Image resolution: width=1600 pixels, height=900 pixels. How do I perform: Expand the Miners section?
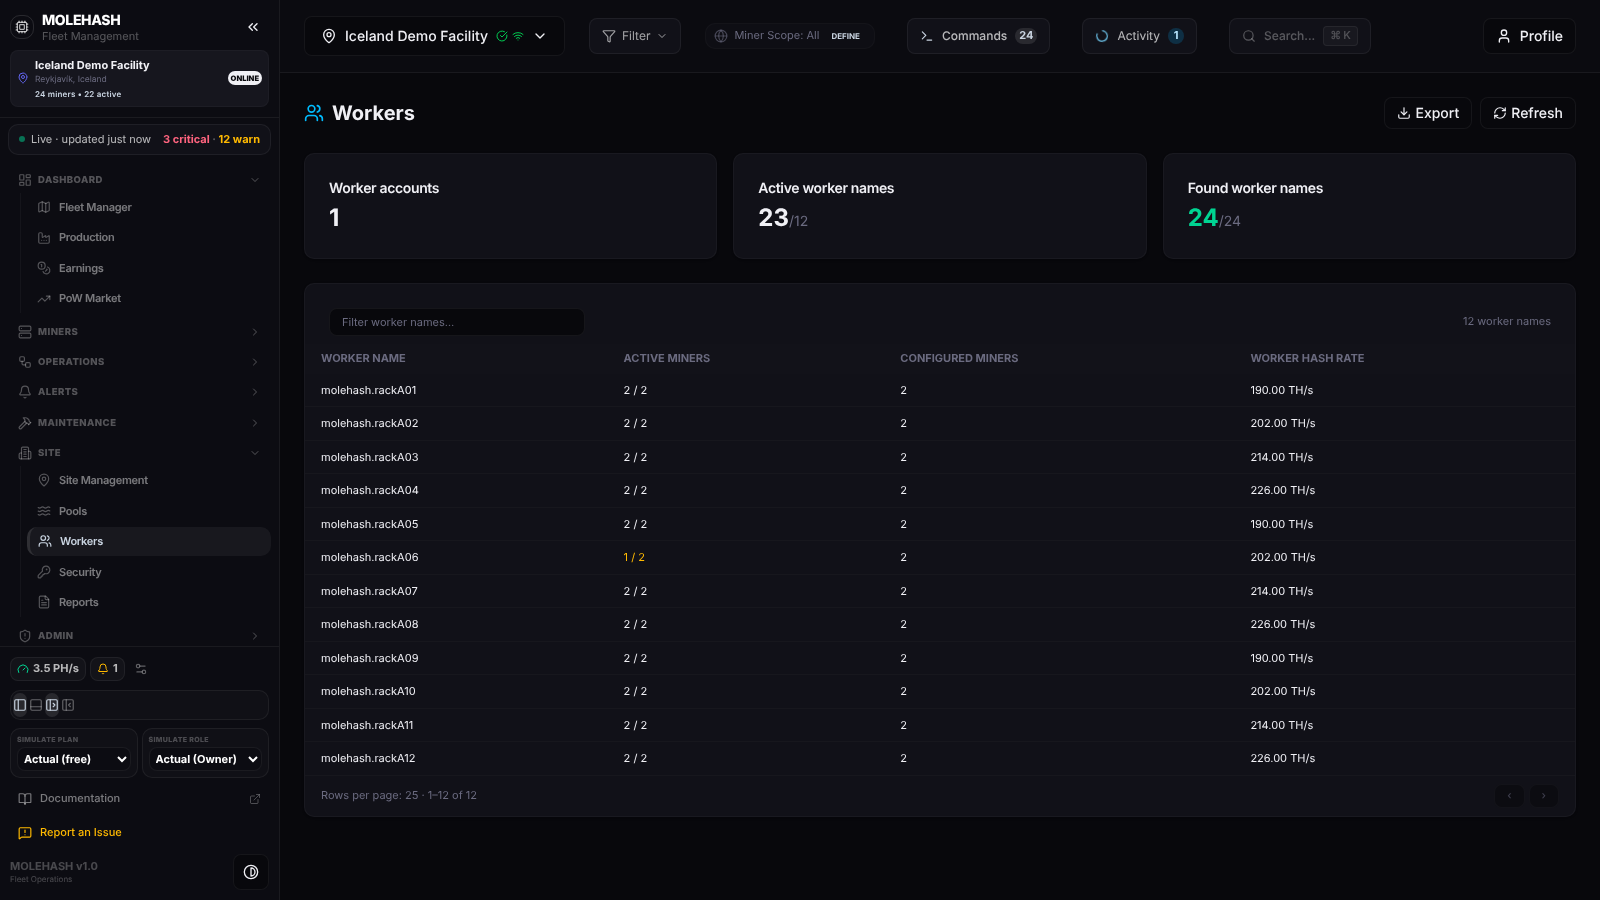(139, 332)
